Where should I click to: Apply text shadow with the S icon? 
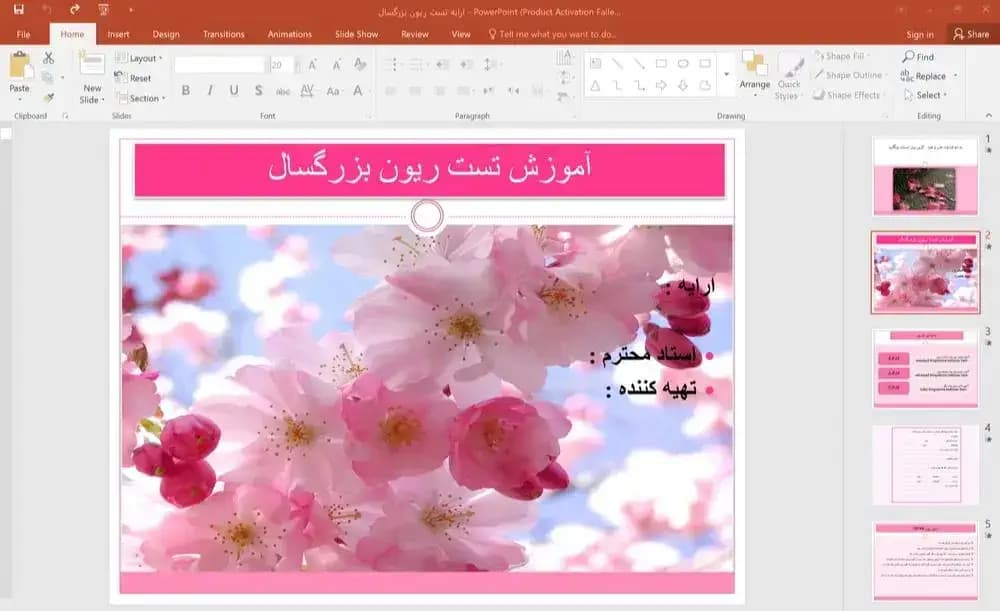coord(258,91)
